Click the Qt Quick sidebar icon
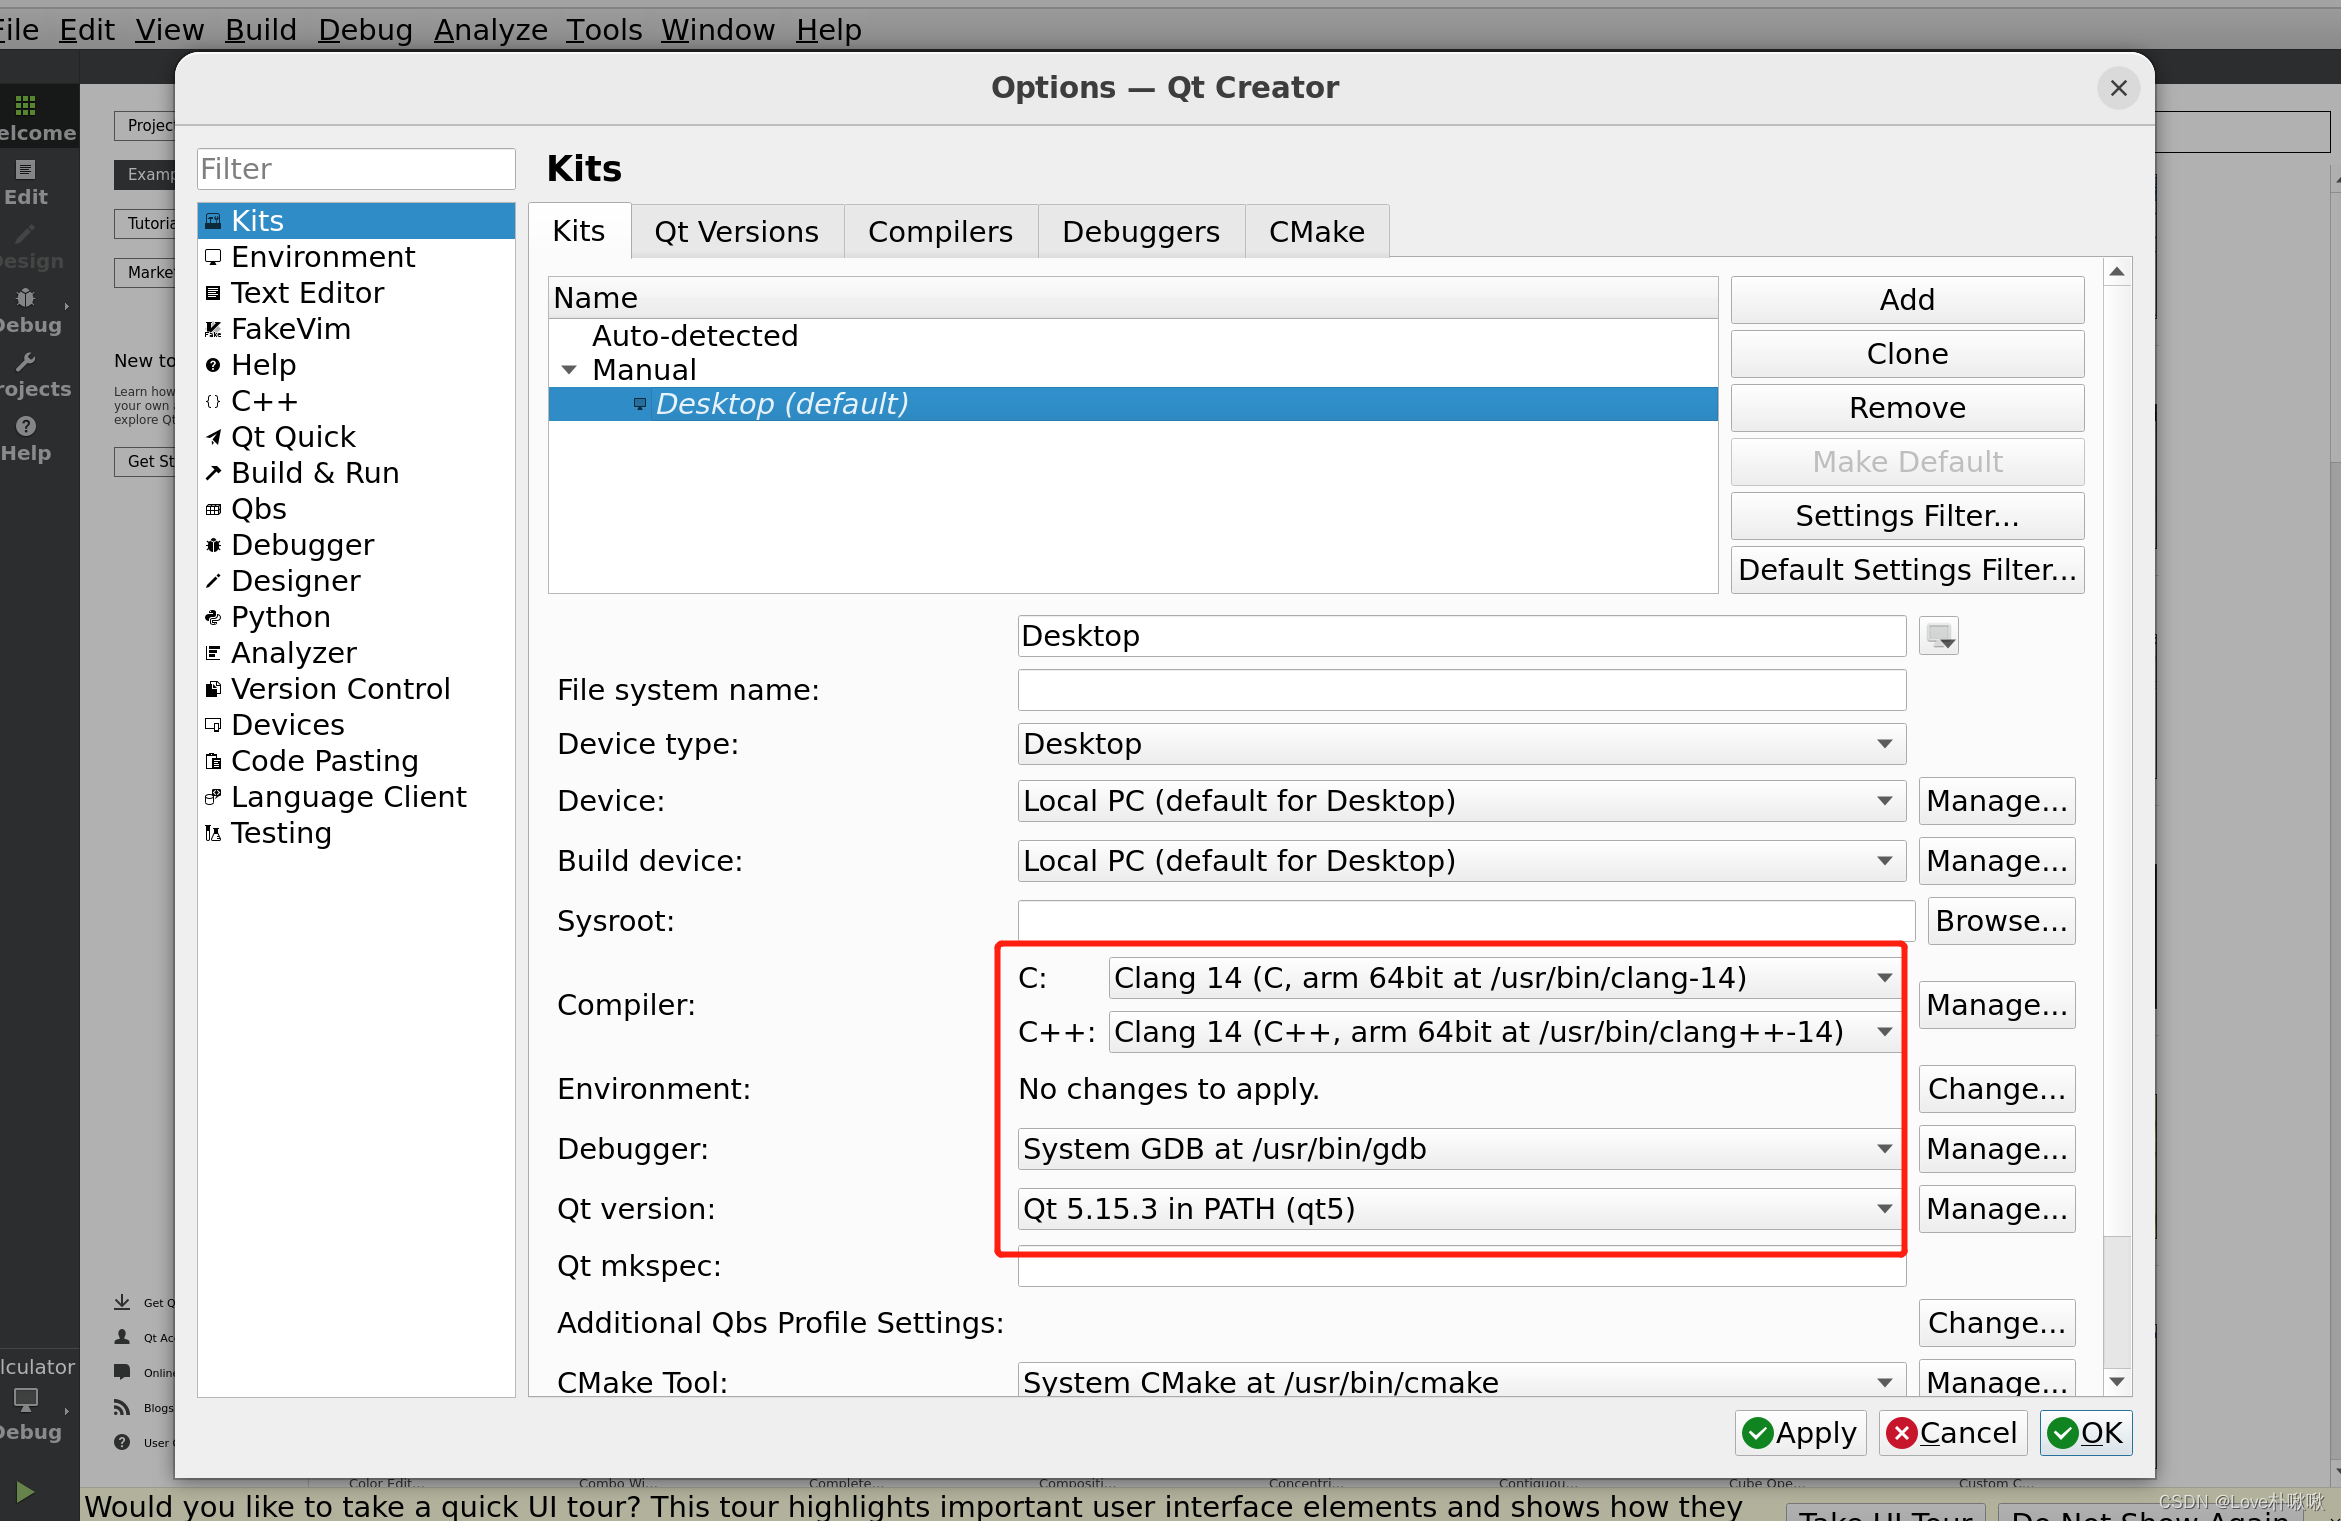The image size is (2341, 1521). 215,437
